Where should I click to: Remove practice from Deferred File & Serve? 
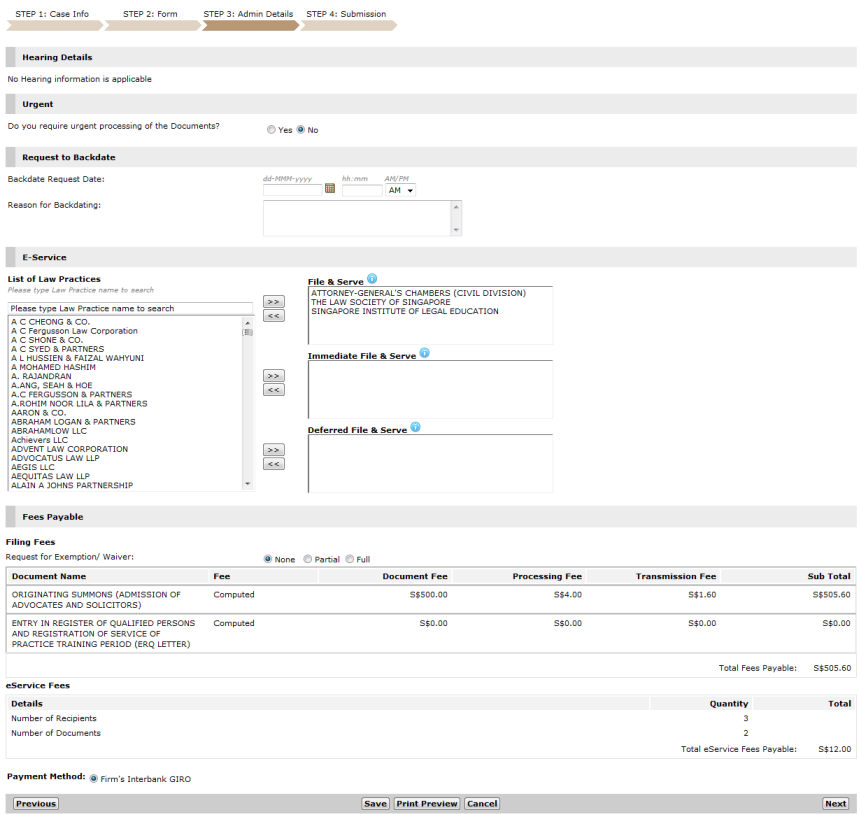click(273, 464)
